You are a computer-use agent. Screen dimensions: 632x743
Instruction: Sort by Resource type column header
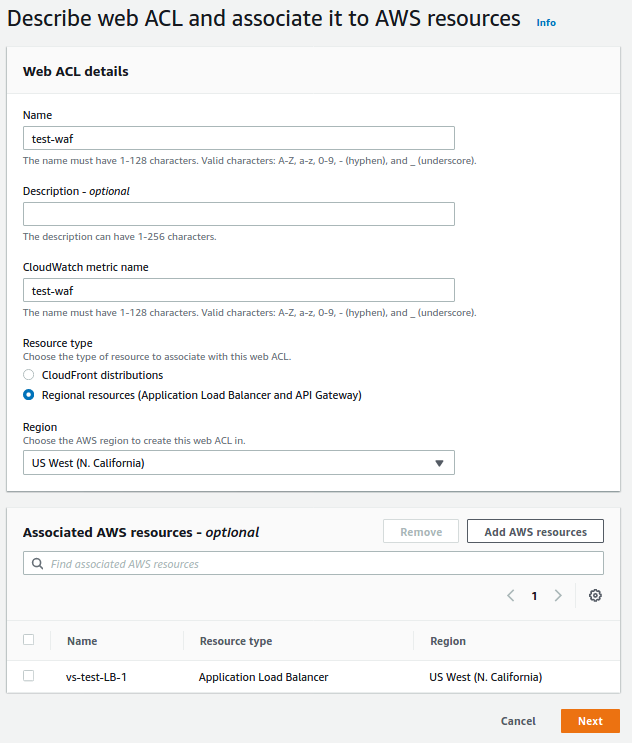point(236,641)
